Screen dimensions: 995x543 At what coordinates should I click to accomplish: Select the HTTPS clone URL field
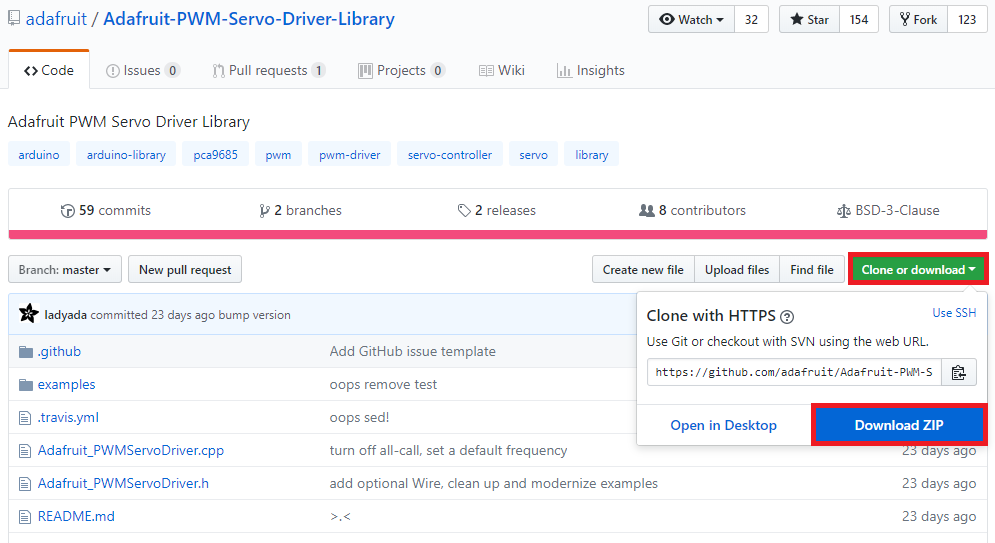[794, 373]
